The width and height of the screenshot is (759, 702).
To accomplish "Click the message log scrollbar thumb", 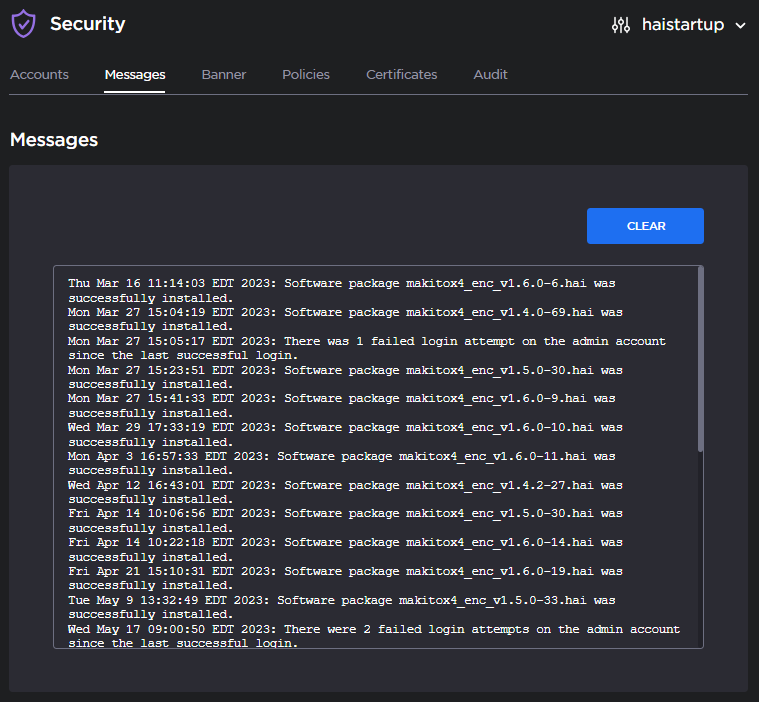I will coord(700,358).
